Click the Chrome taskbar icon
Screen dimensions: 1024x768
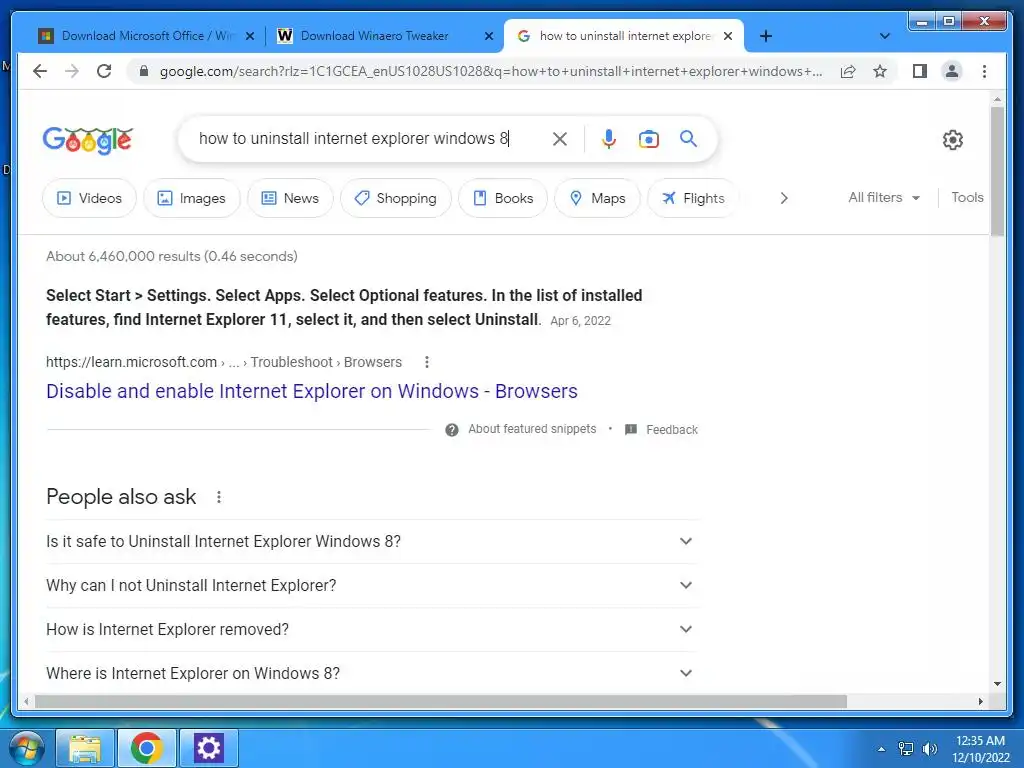146,748
